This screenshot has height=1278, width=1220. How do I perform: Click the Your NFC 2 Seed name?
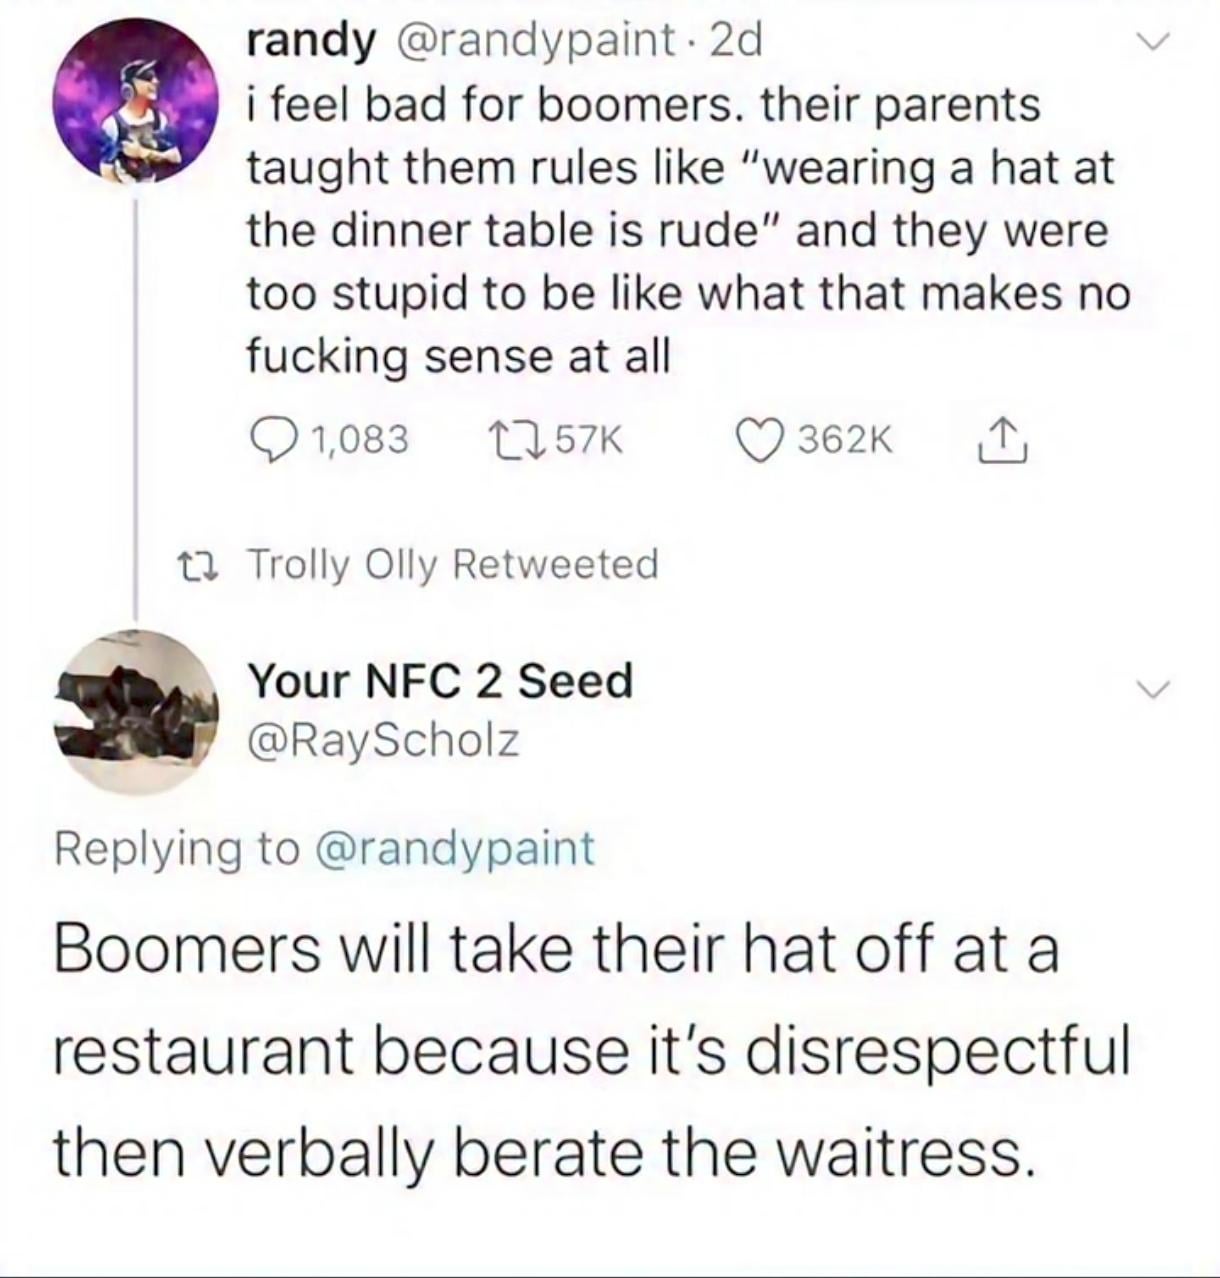coord(440,681)
